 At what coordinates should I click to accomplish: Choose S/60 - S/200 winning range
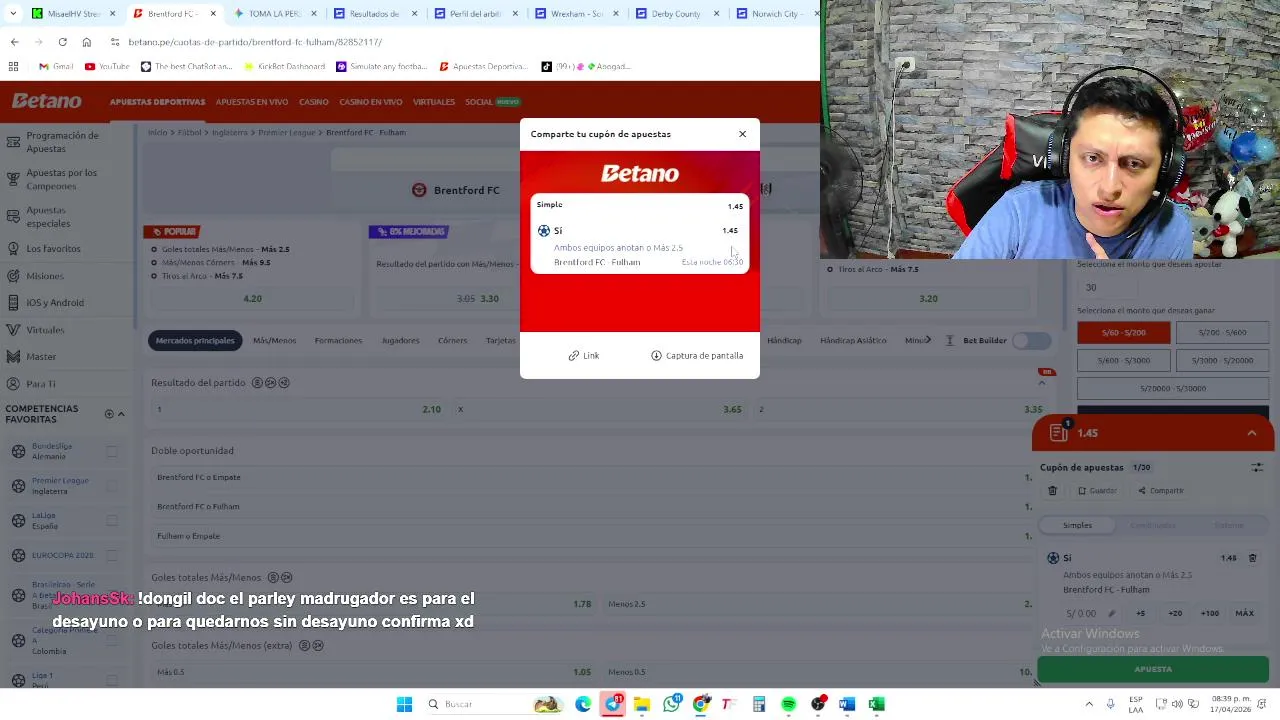point(1124,333)
